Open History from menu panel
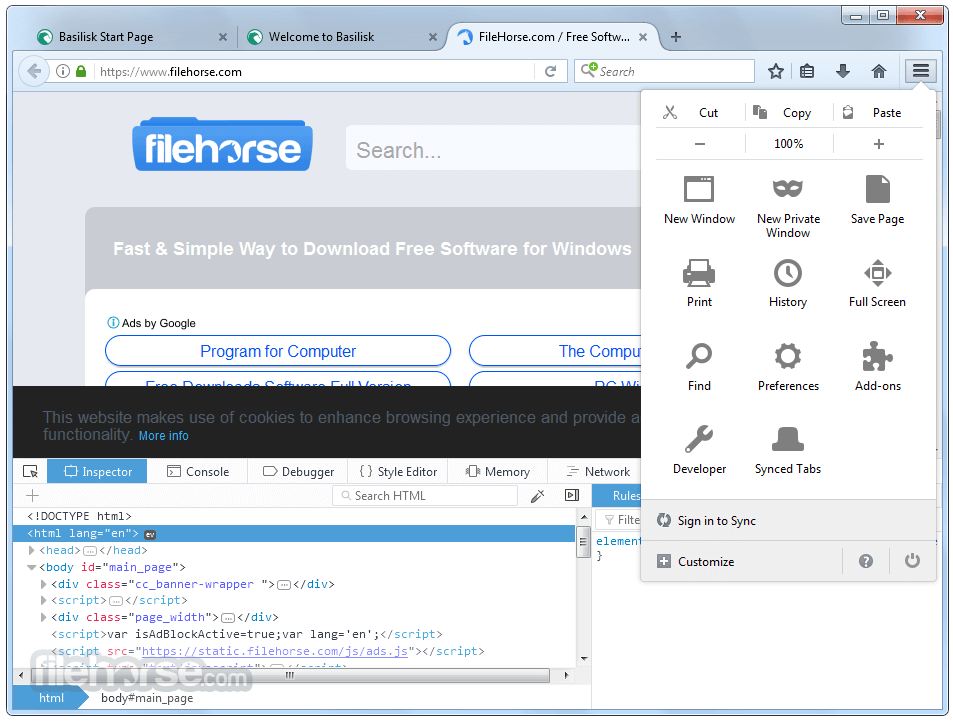Screen dimensions: 953x722 click(788, 283)
